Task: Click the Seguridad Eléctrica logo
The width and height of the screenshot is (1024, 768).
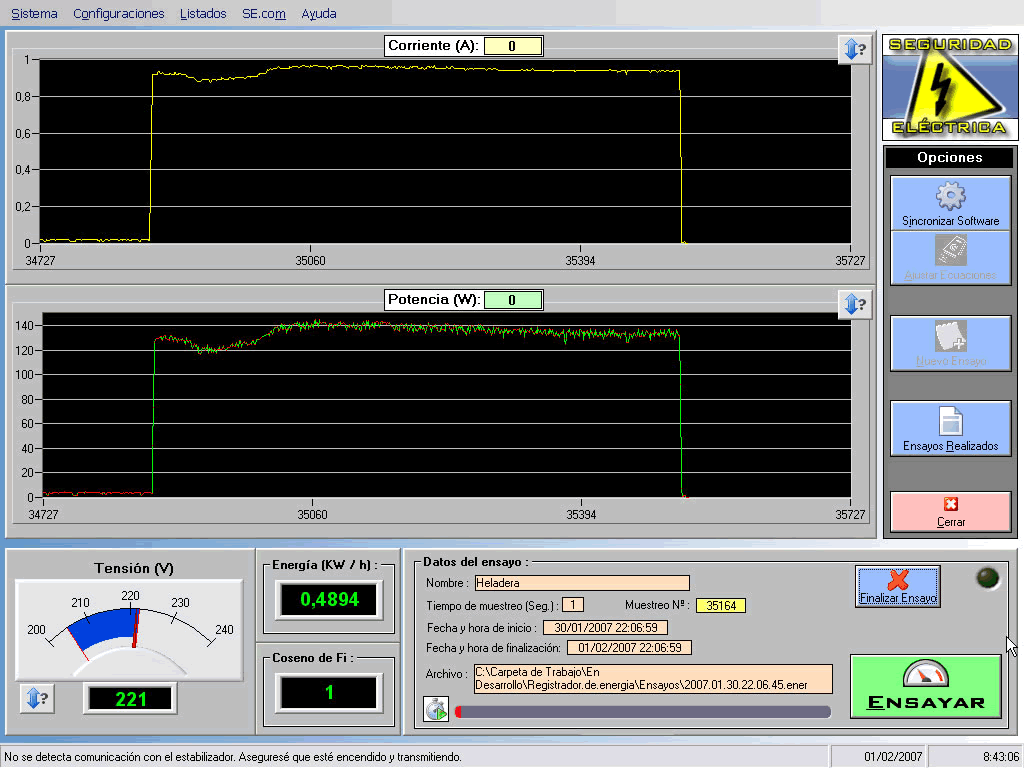Action: (948, 87)
